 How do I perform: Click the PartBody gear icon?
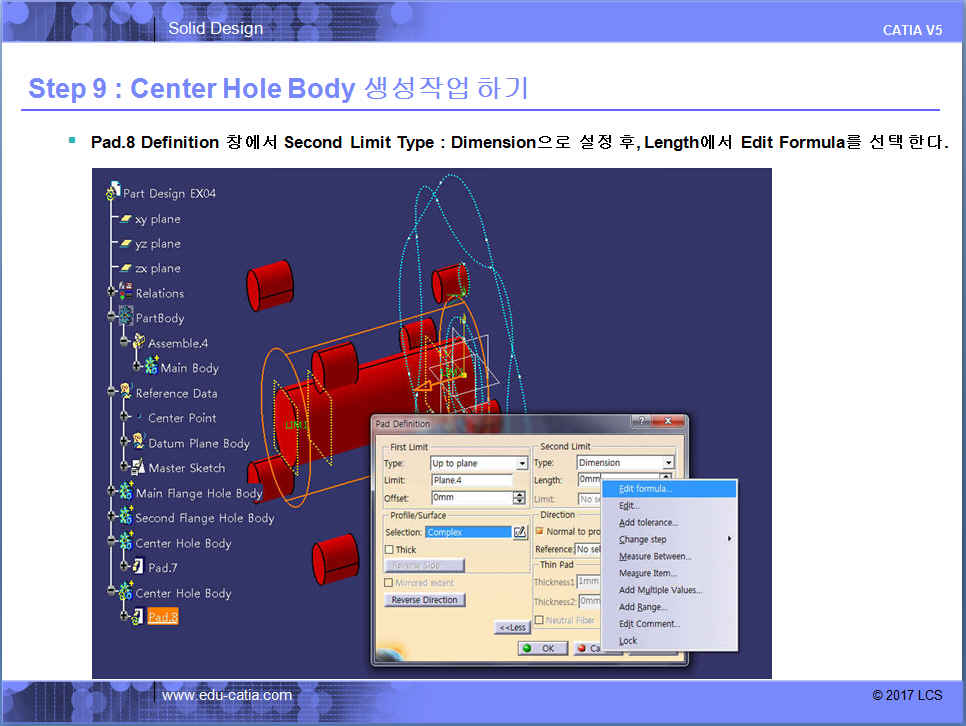[x=125, y=318]
